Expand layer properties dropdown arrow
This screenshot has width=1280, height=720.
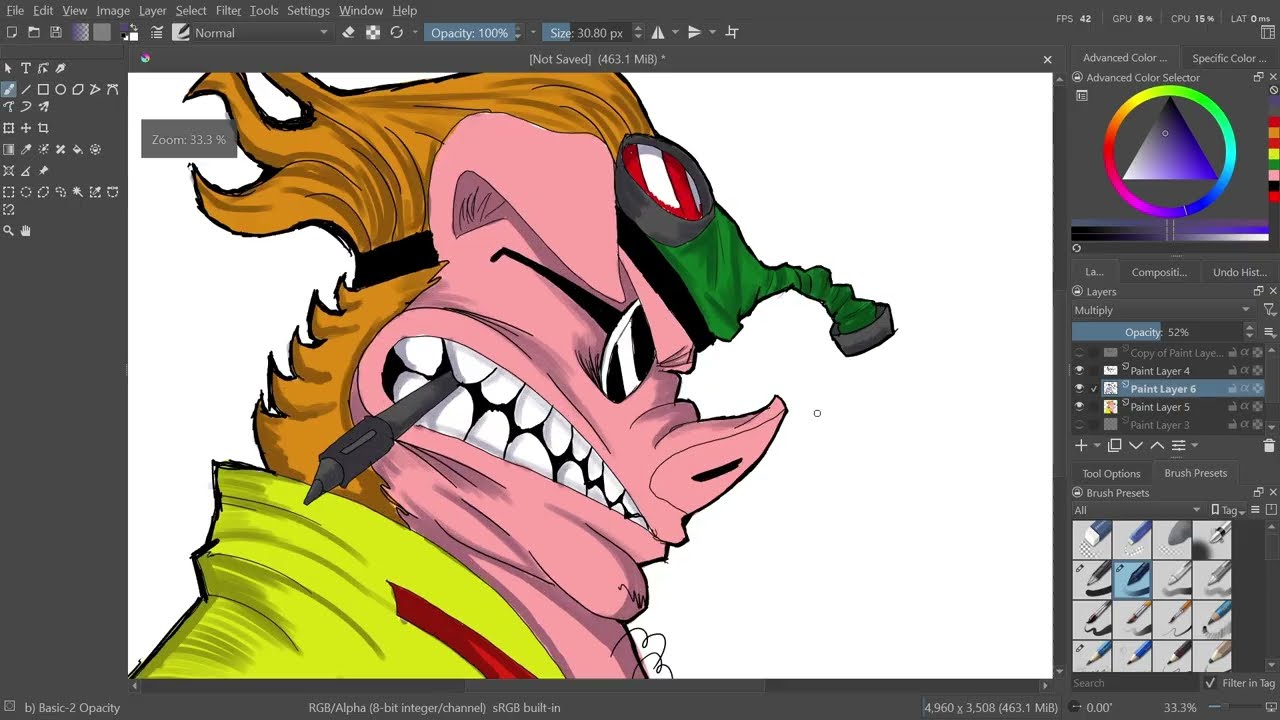tap(1194, 446)
